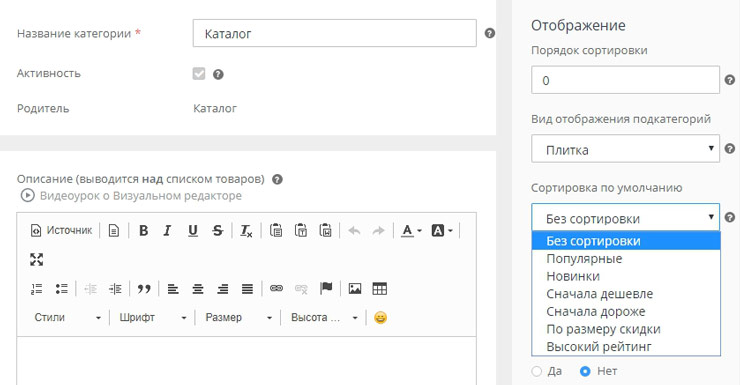The width and height of the screenshot is (740, 385).
Task: Click the decrease indent icon
Action: click(x=90, y=288)
